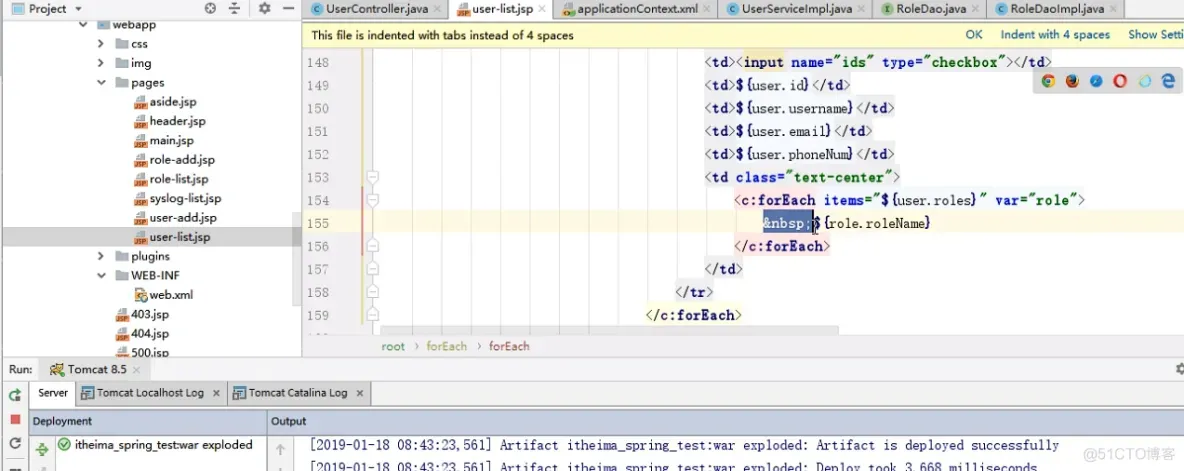Screen dimensions: 1184x471
Task: Click the ${user.email} line of code
Action: click(x=788, y=131)
